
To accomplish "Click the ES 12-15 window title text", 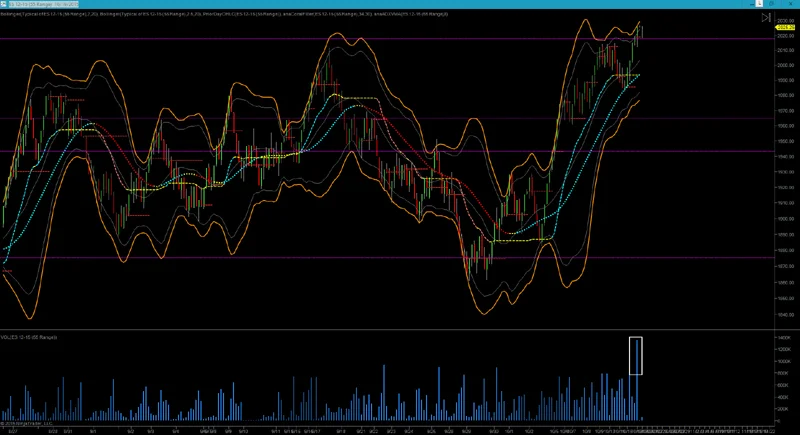I will pos(43,4).
